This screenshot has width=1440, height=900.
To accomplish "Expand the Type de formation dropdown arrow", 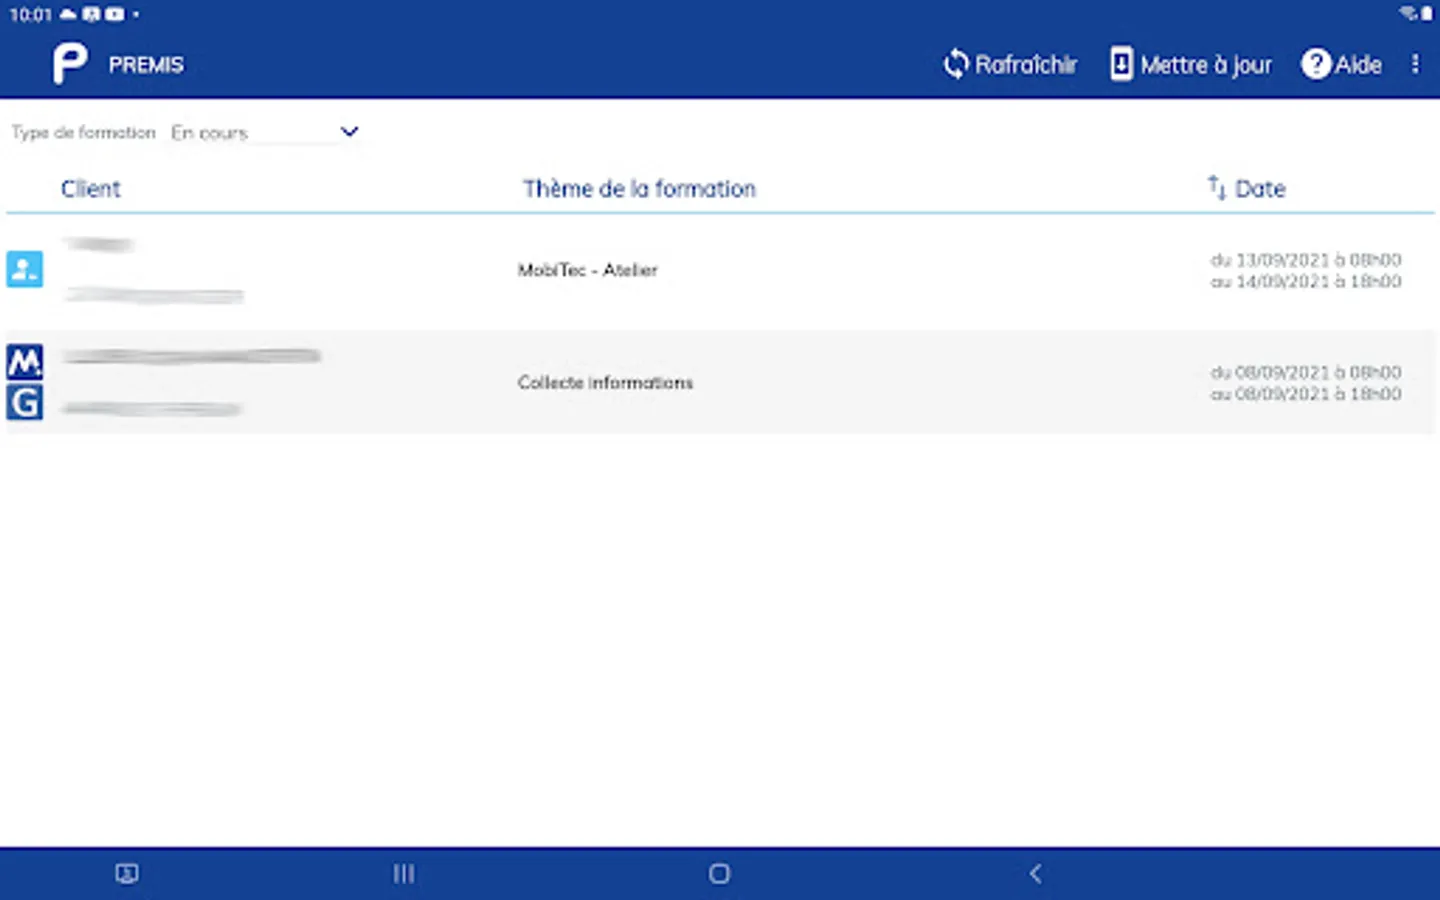I will point(349,131).
